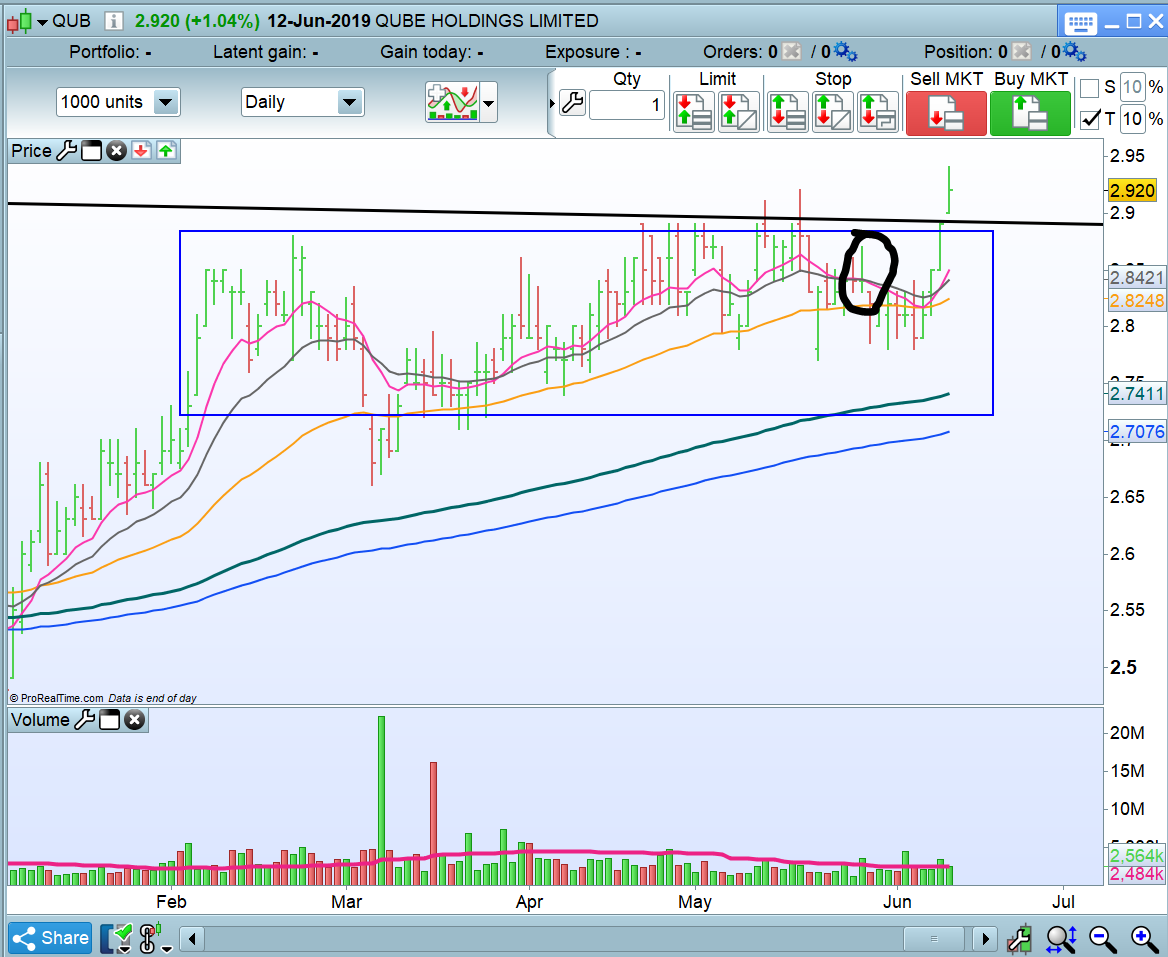This screenshot has width=1168, height=957.
Task: Click the Price panel green up arrow
Action: pyautogui.click(x=165, y=151)
